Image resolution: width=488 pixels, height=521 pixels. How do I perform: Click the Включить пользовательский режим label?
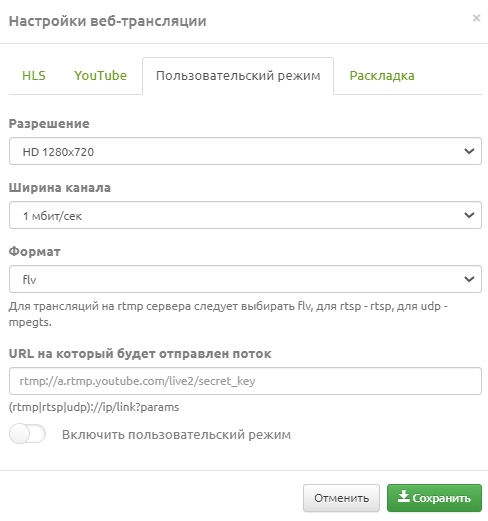(x=176, y=435)
